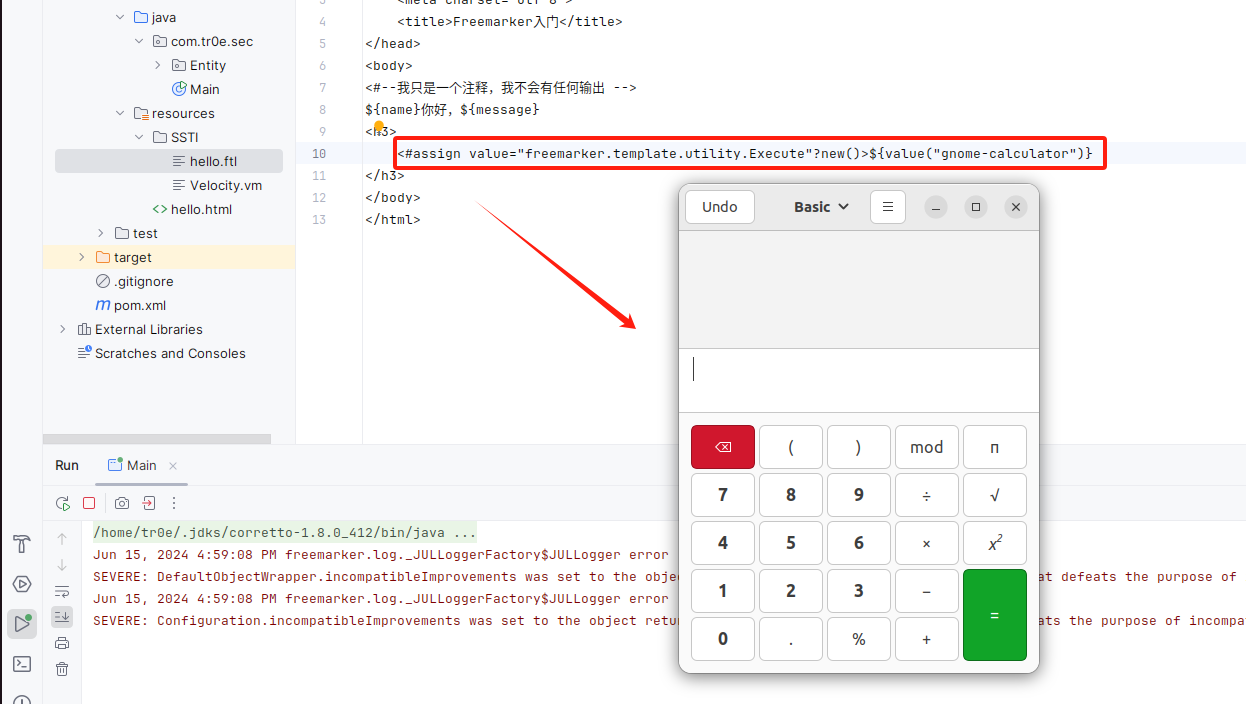Click the calculator open parenthesis key
This screenshot has height=704, width=1246.
coord(791,447)
